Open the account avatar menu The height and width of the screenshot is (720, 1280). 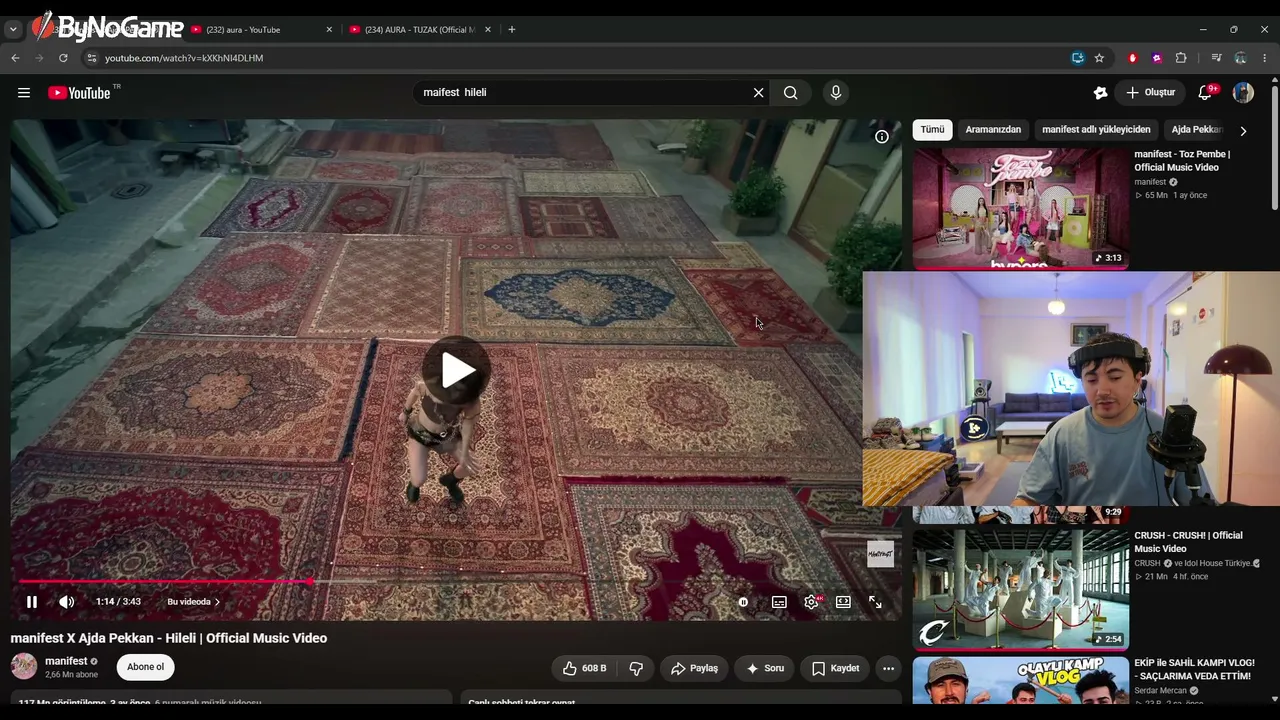(x=1243, y=93)
